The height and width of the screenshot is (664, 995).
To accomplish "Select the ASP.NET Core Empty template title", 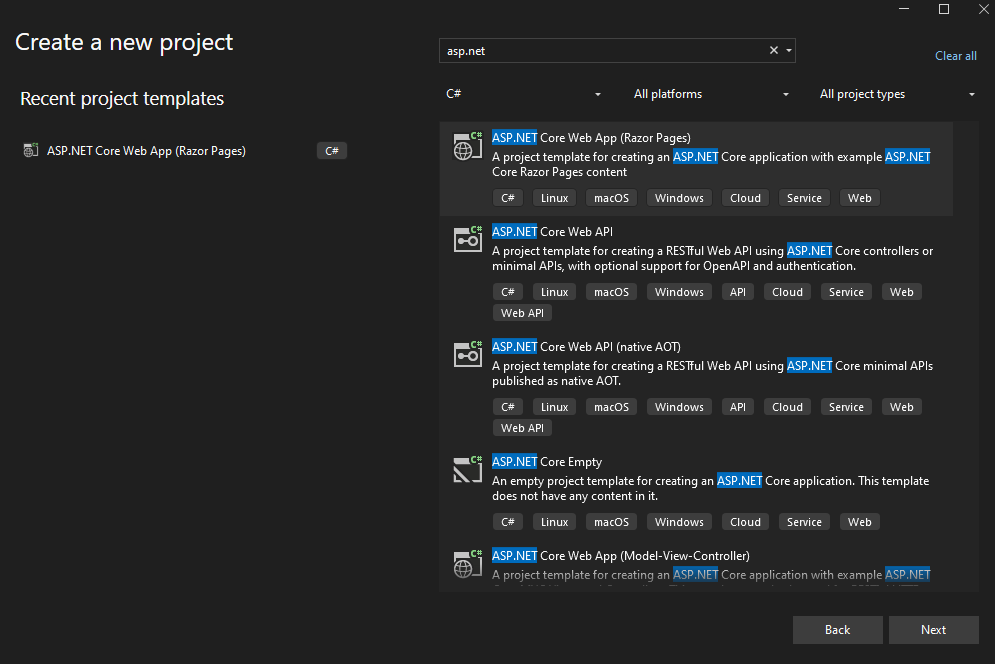I will coord(547,461).
